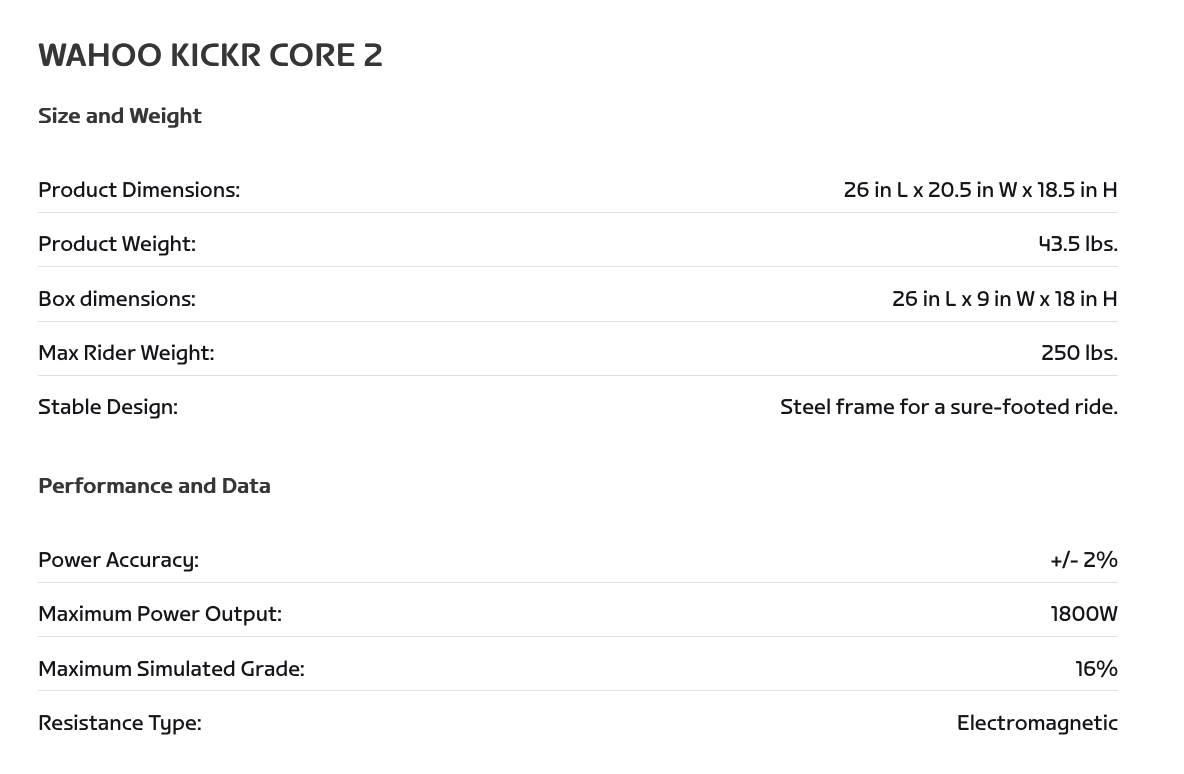The width and height of the screenshot is (1184, 774).
Task: Select the 250 lbs. value
Action: click(1079, 353)
